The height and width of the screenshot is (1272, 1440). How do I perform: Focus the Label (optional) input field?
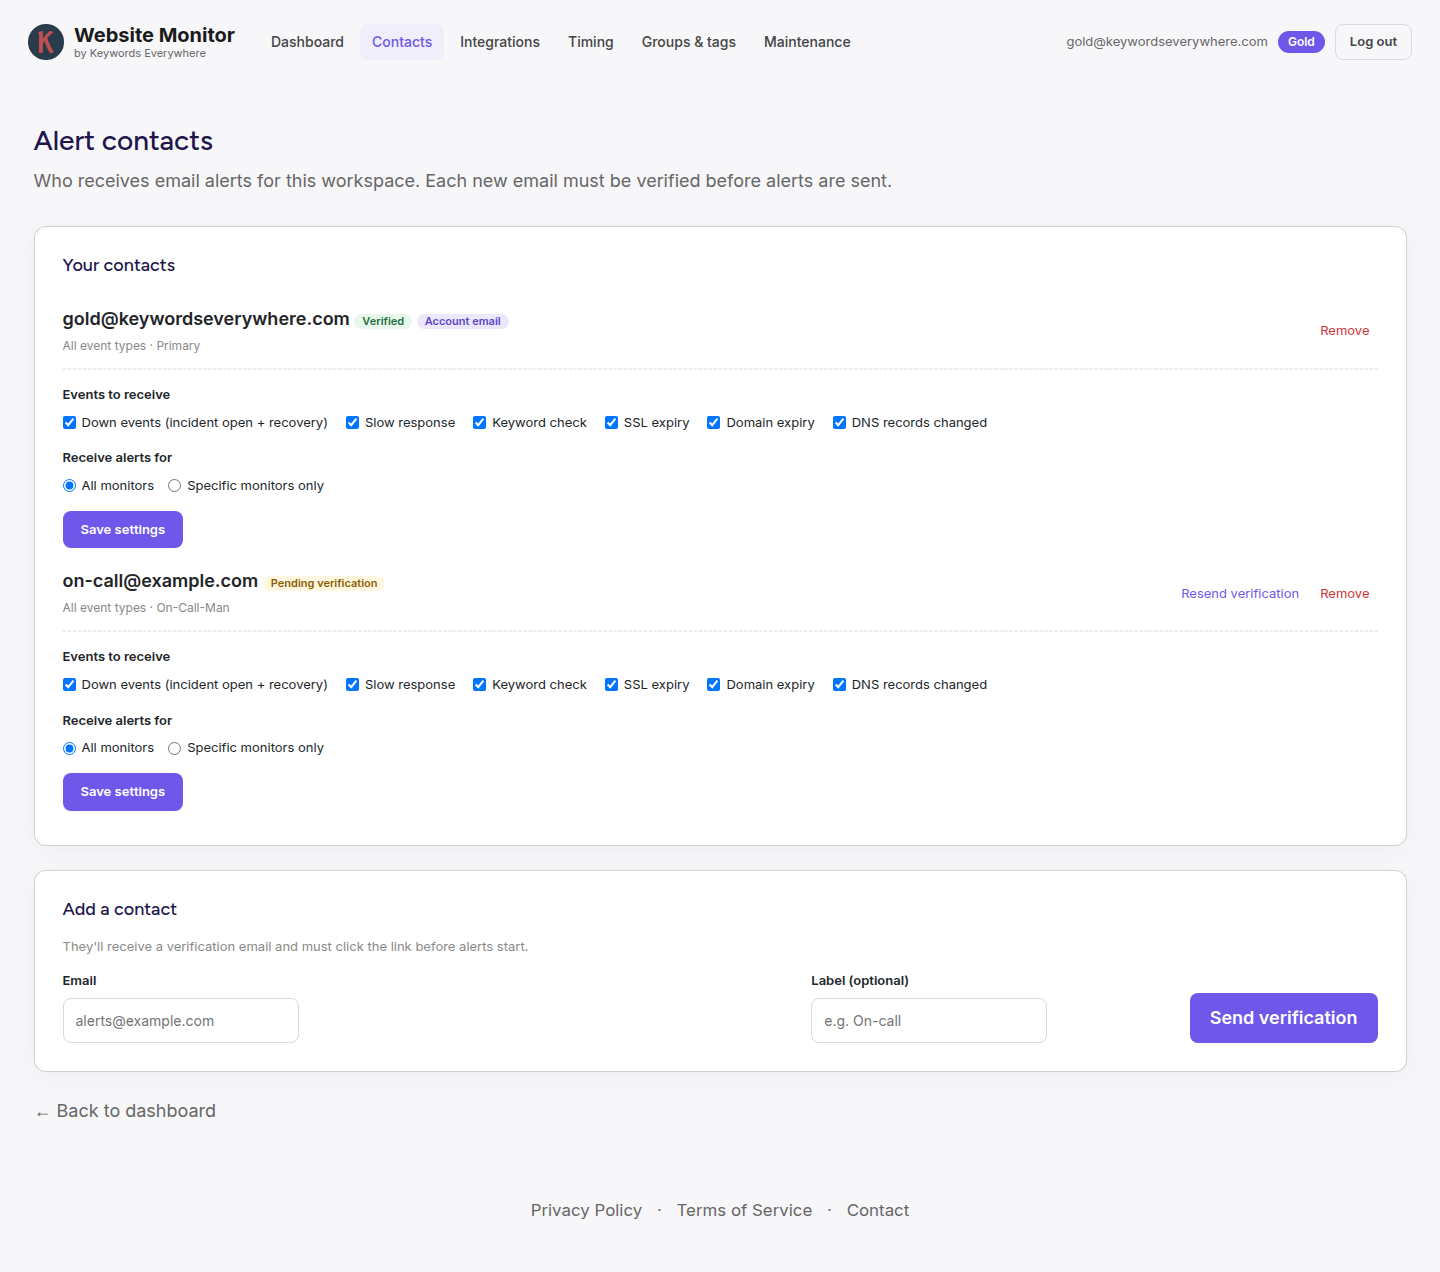click(929, 1021)
